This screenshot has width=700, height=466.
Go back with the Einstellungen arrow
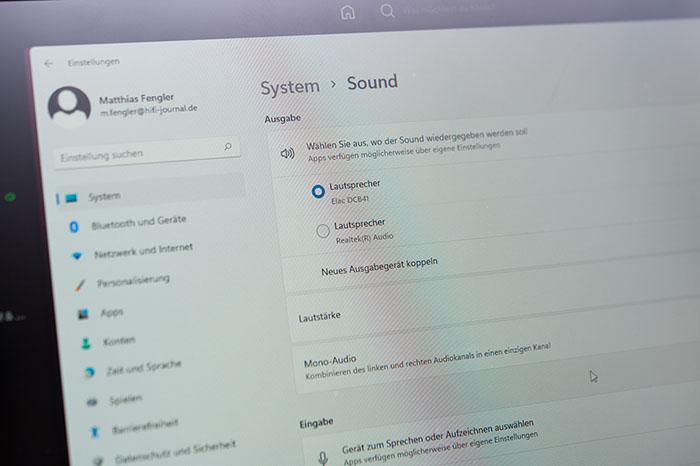[49, 63]
